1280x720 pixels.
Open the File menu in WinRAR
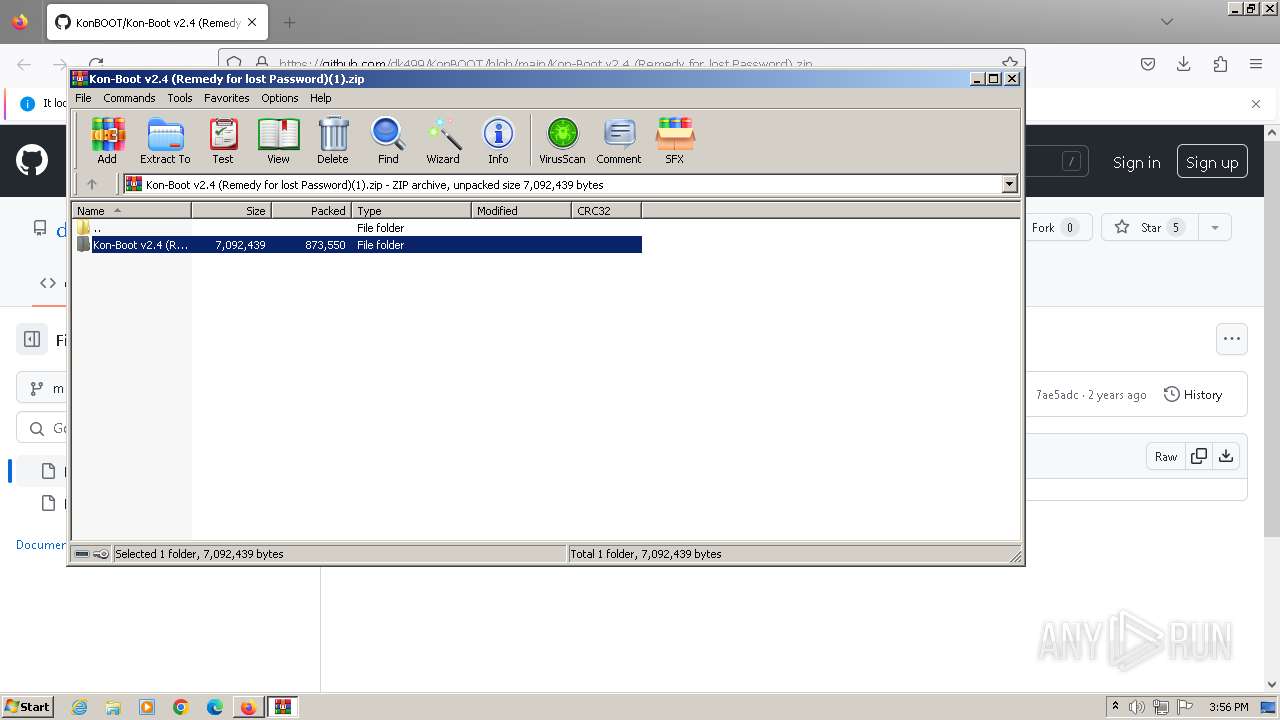click(x=83, y=98)
